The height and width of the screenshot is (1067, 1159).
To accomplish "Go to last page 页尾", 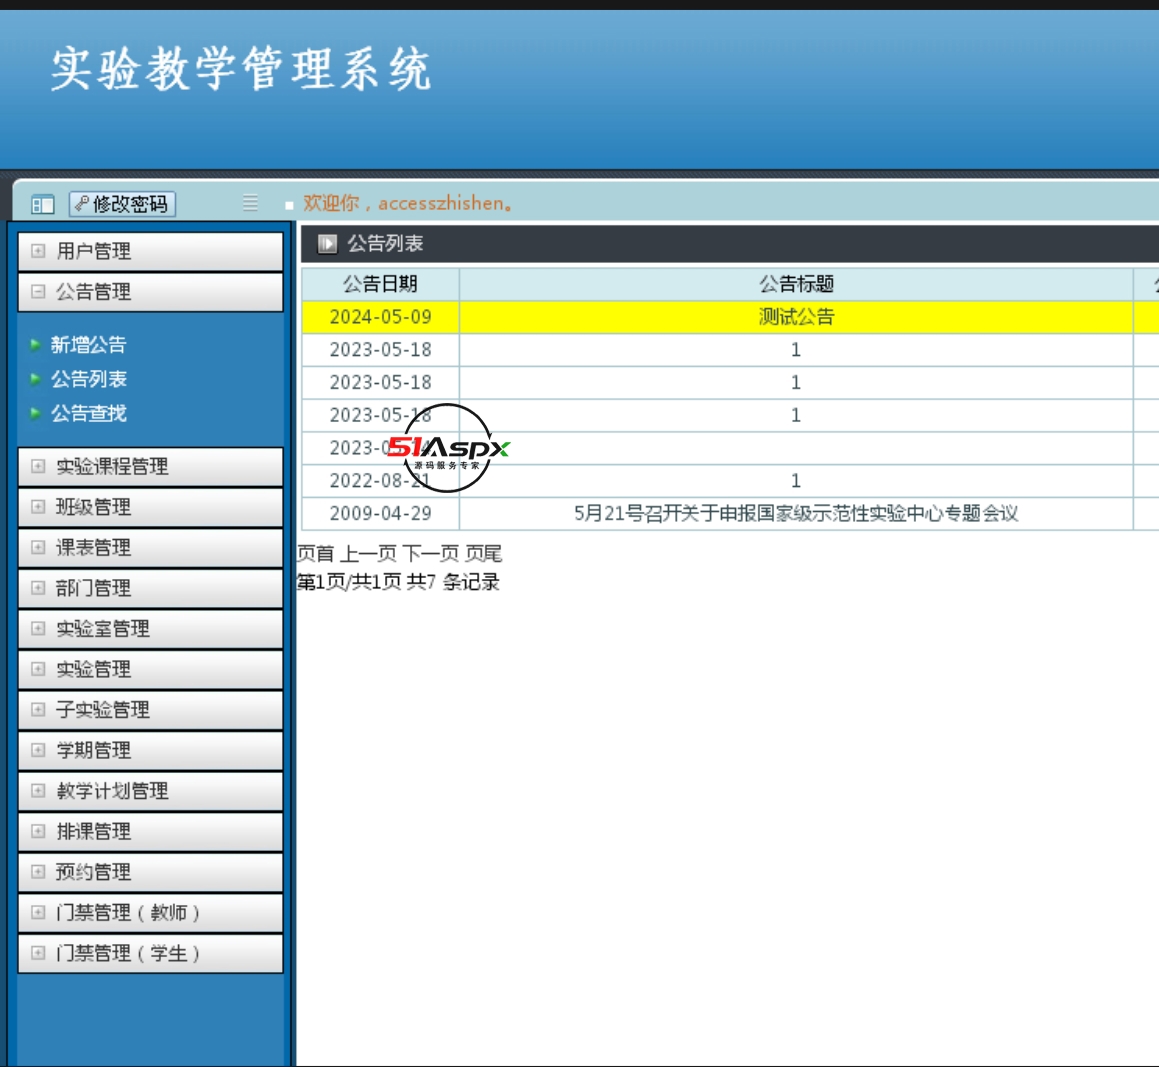I will (x=483, y=553).
